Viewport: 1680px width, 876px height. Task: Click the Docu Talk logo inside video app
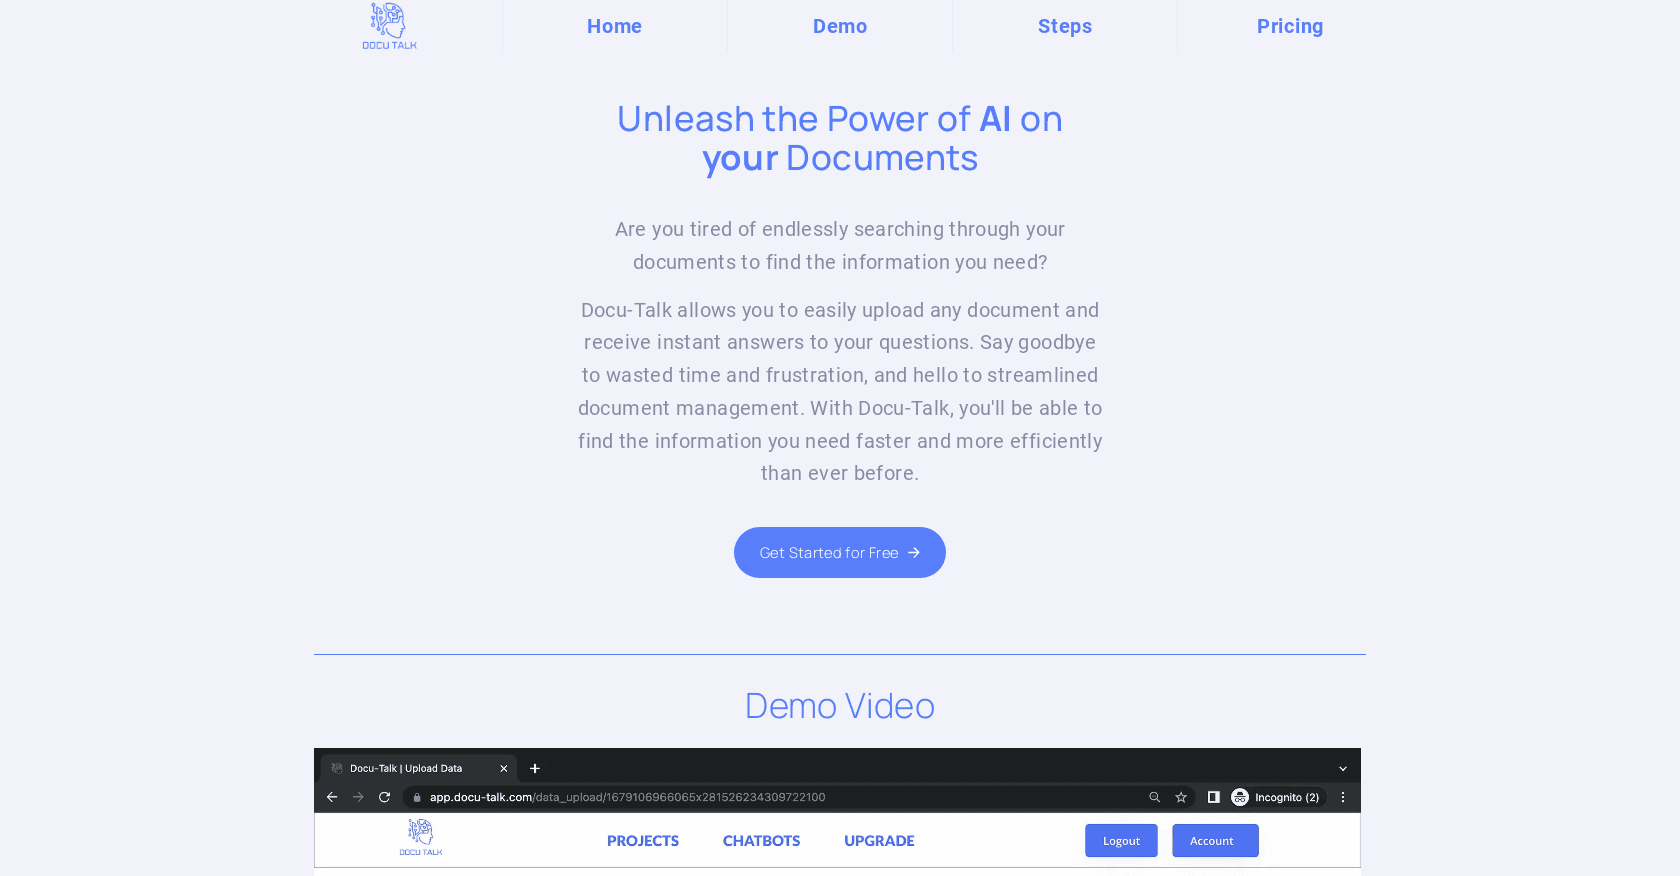tap(421, 837)
